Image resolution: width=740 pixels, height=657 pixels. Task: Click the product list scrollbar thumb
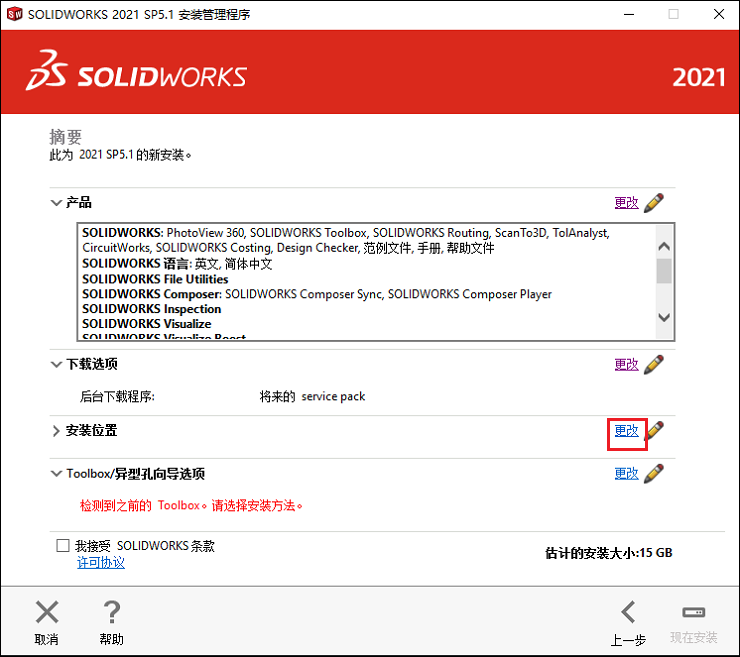[664, 271]
